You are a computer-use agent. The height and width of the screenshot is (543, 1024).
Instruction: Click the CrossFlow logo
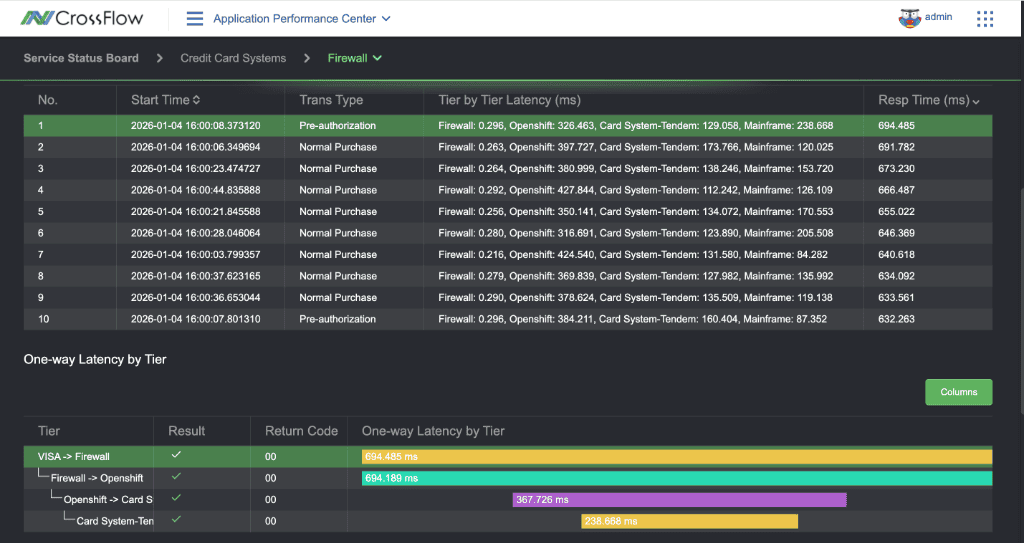[82, 18]
